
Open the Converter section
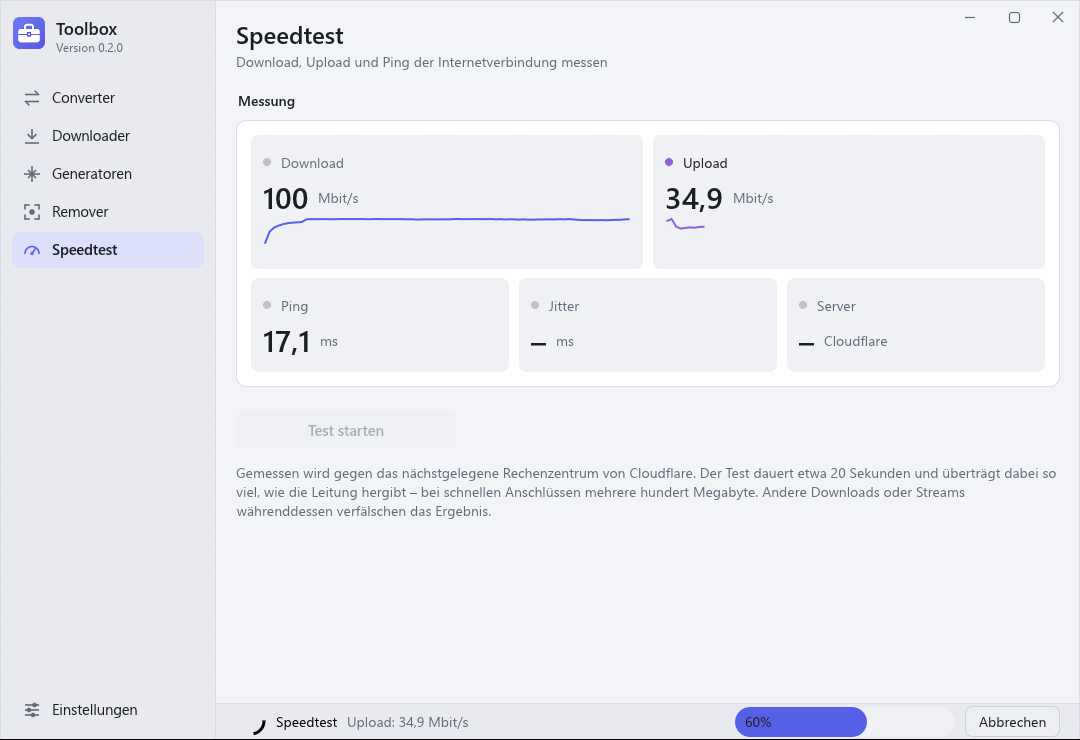tap(108, 98)
